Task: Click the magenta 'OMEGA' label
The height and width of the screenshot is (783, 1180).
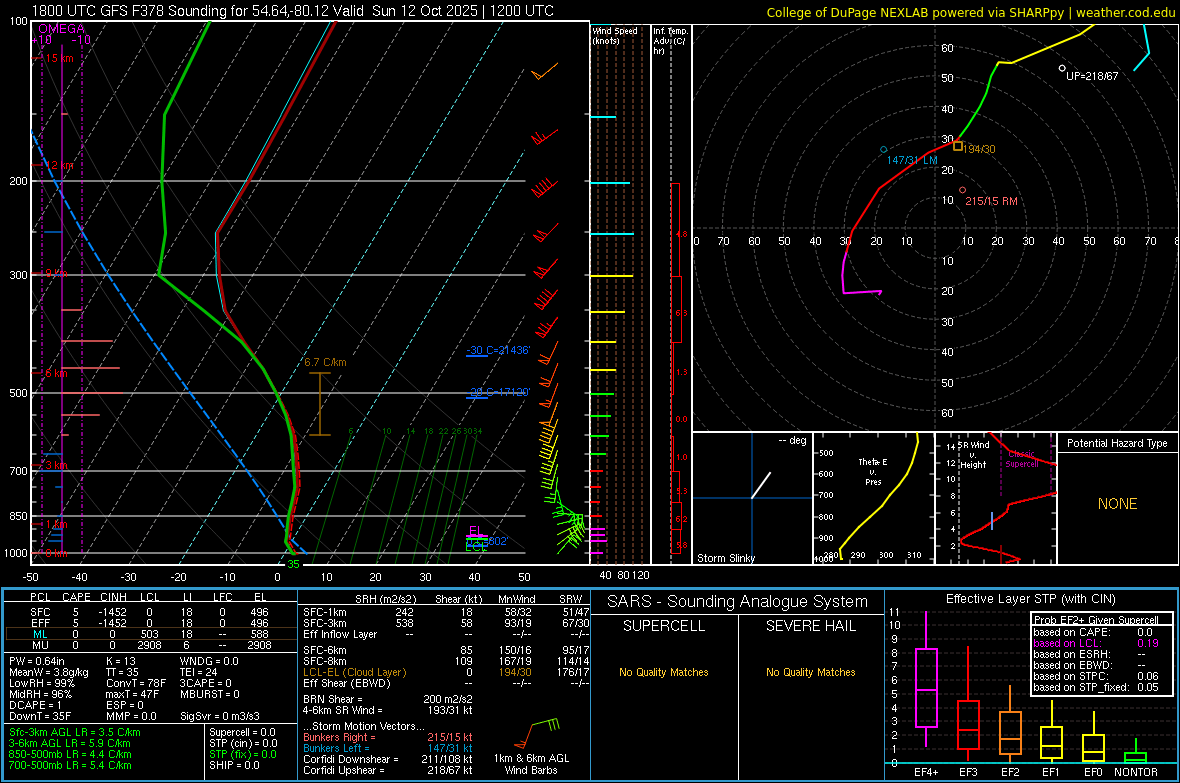Action: point(61,29)
